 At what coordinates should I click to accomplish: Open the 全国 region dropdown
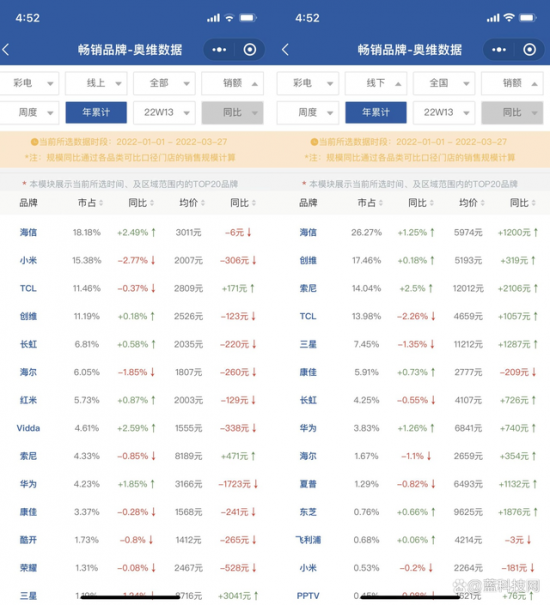[444, 83]
